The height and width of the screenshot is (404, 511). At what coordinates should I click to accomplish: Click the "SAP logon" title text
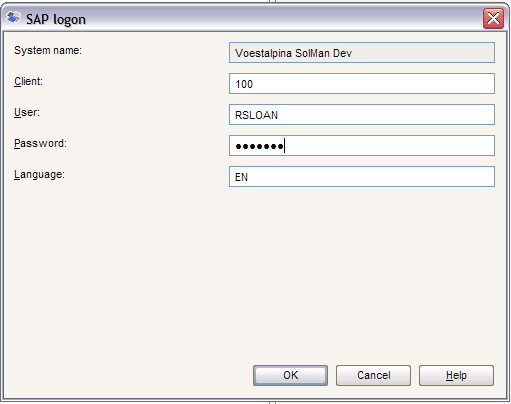pyautogui.click(x=56, y=20)
